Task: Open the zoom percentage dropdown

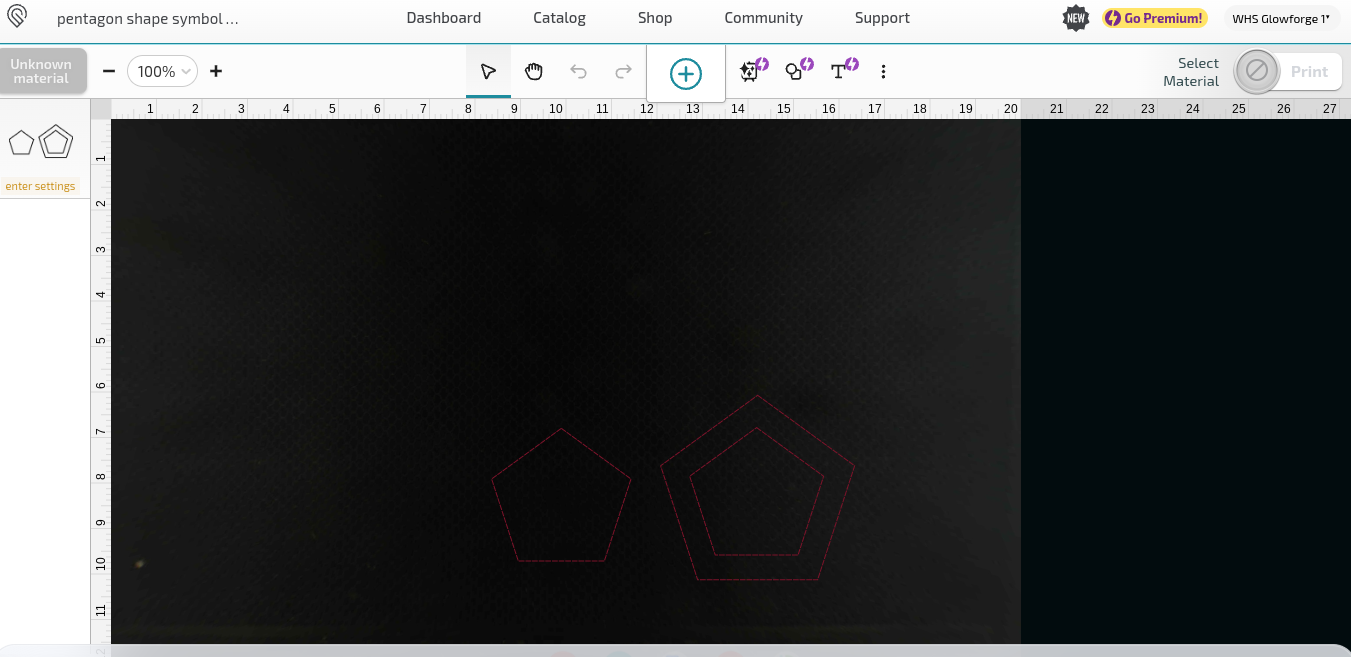Action: [161, 71]
